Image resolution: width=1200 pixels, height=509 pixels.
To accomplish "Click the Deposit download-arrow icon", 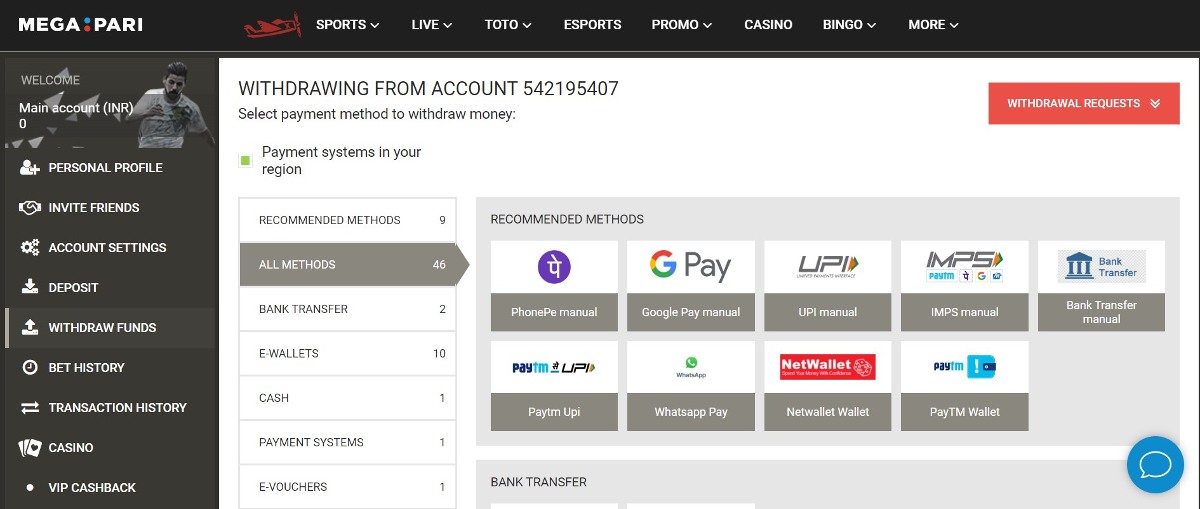I will tap(30, 288).
